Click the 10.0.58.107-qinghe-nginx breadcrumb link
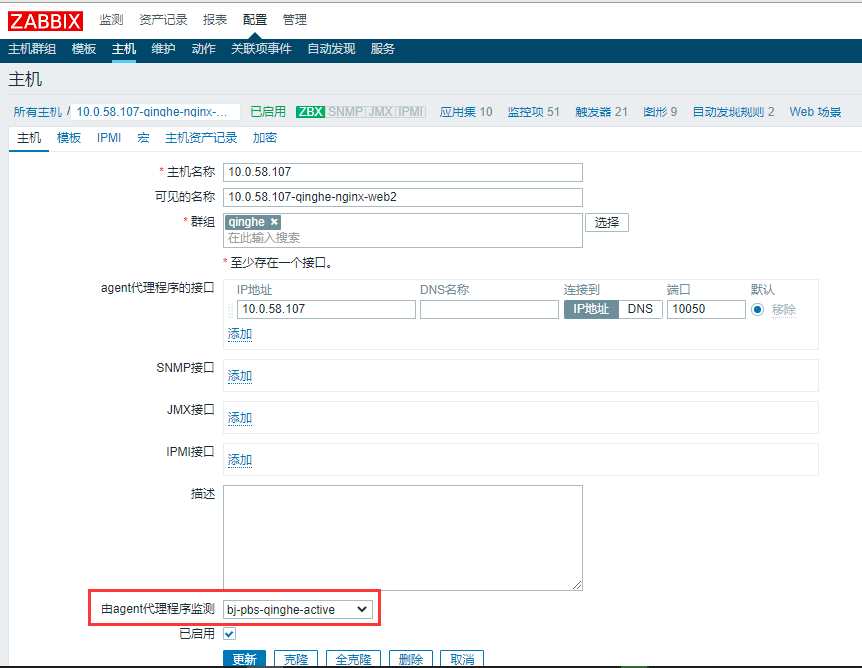The image size is (862, 668). [152, 112]
